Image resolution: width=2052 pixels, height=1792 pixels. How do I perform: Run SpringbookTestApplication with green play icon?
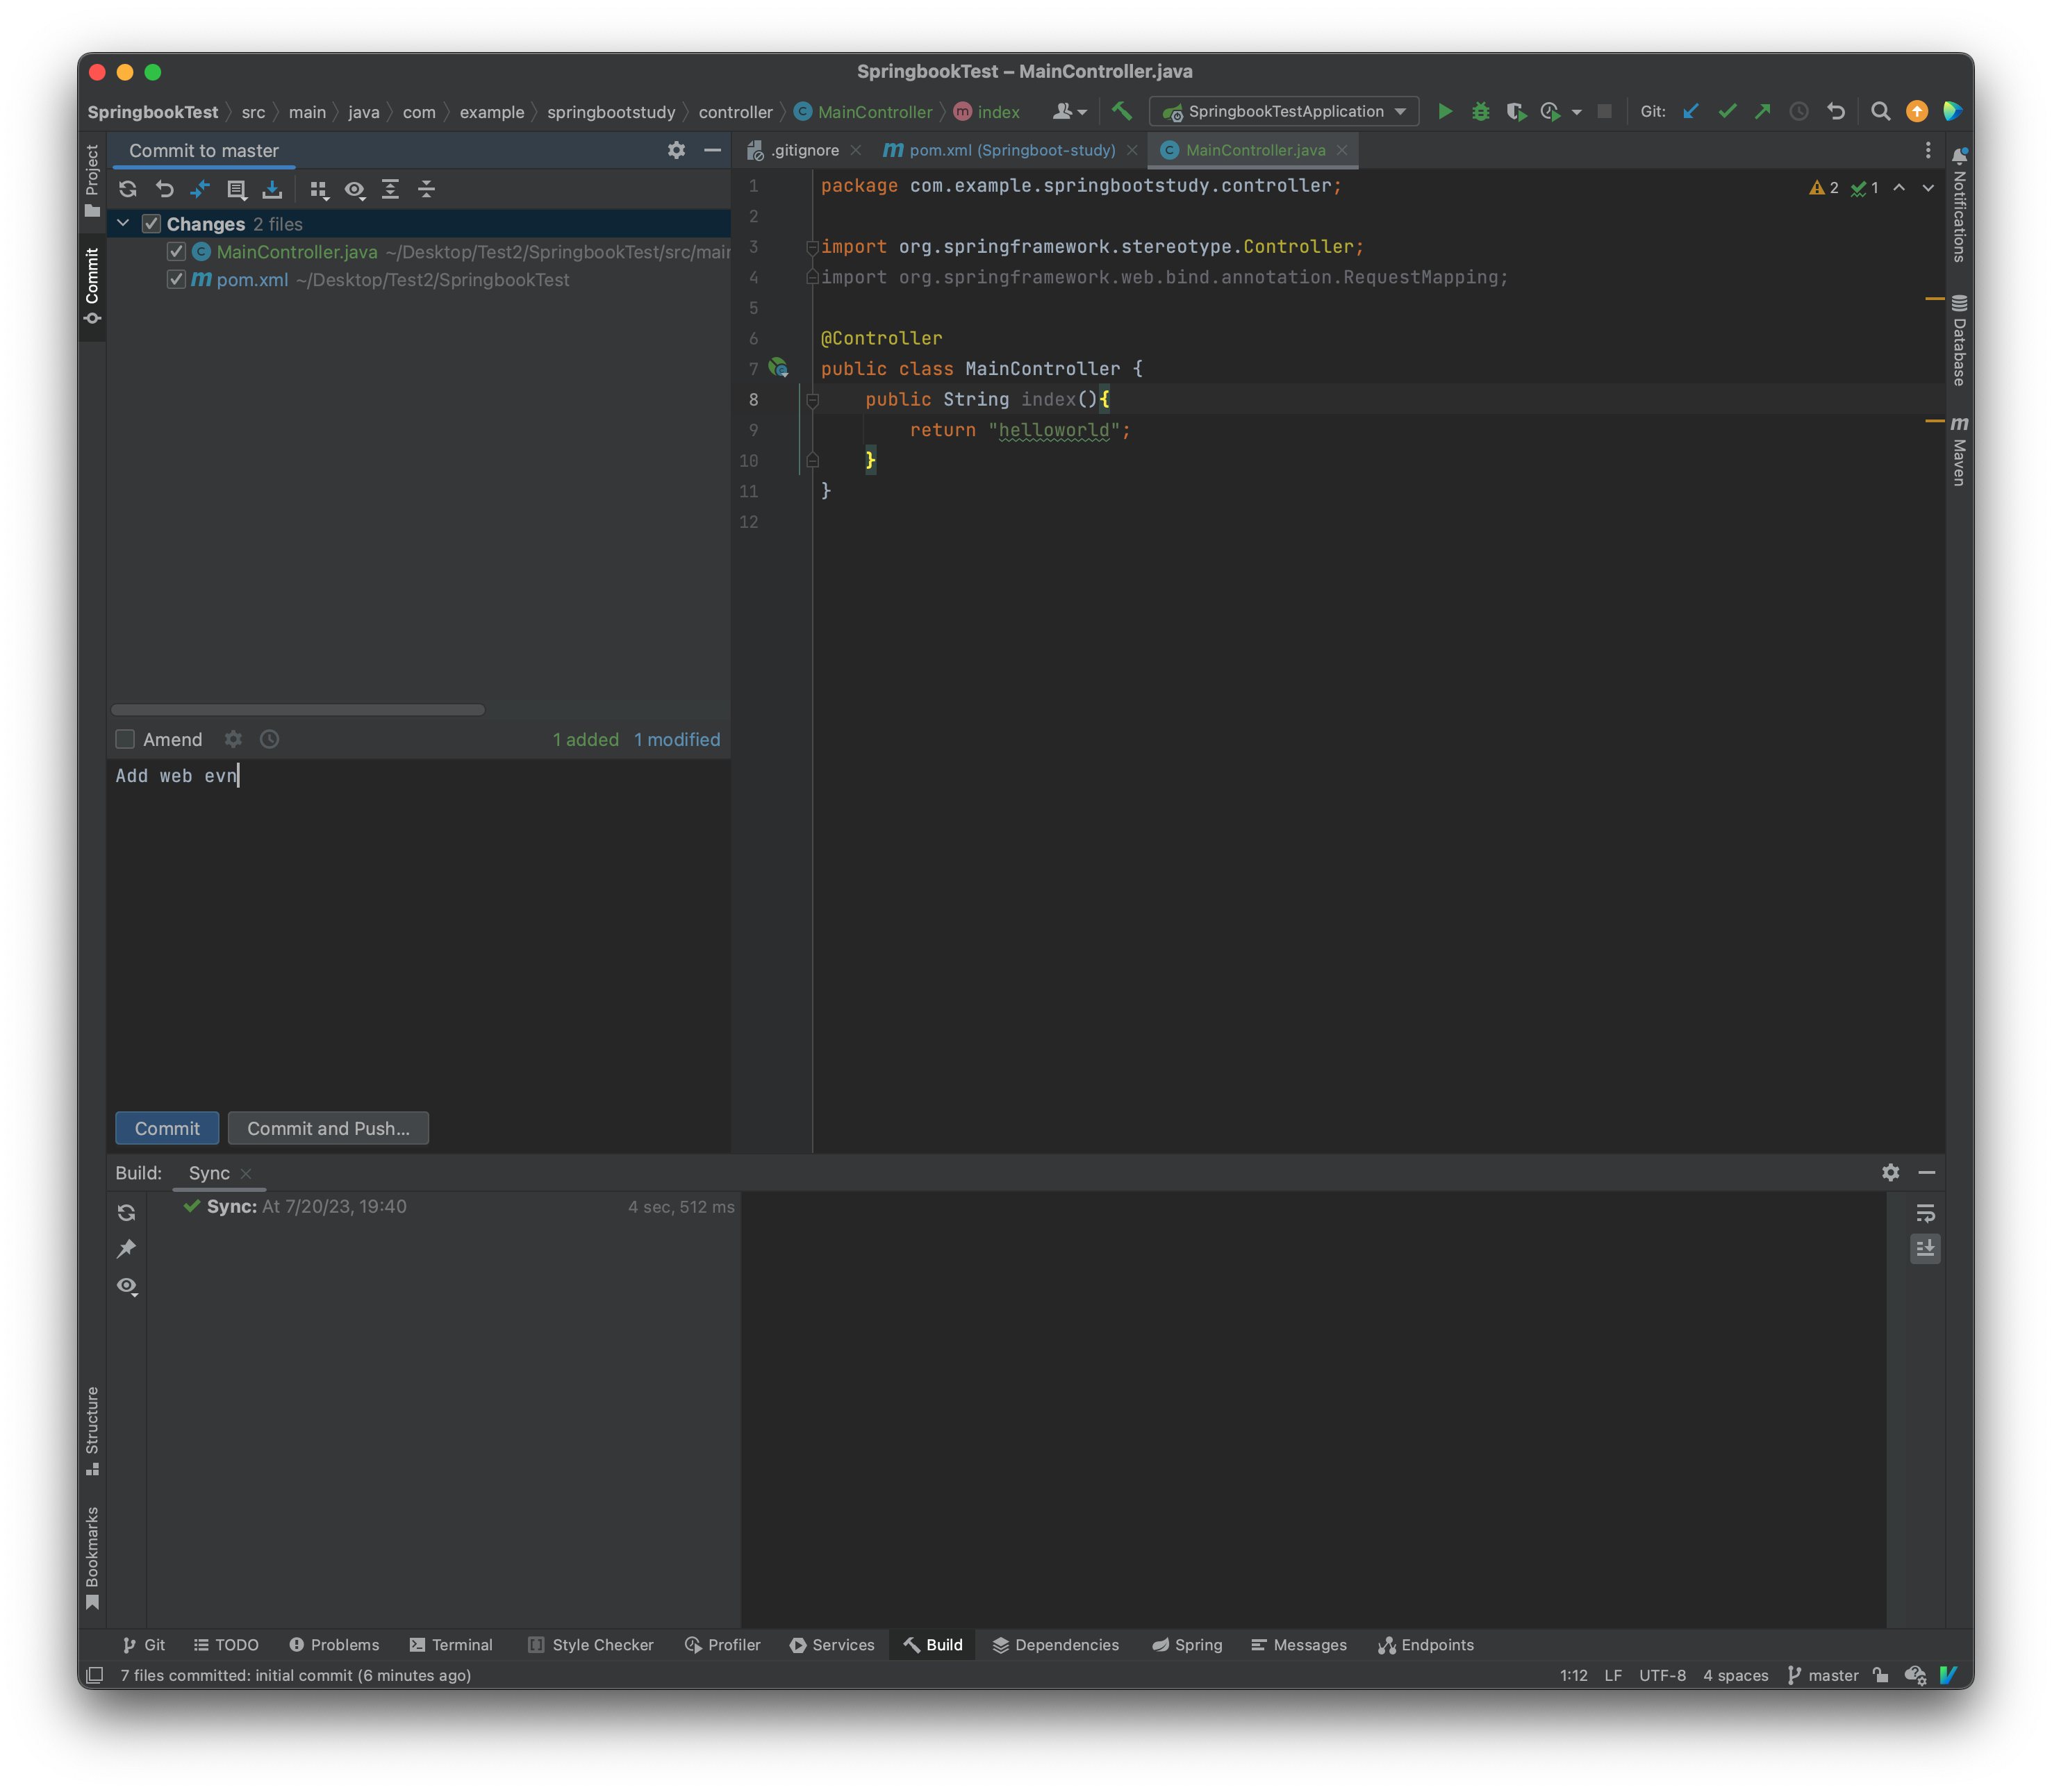click(x=1445, y=111)
